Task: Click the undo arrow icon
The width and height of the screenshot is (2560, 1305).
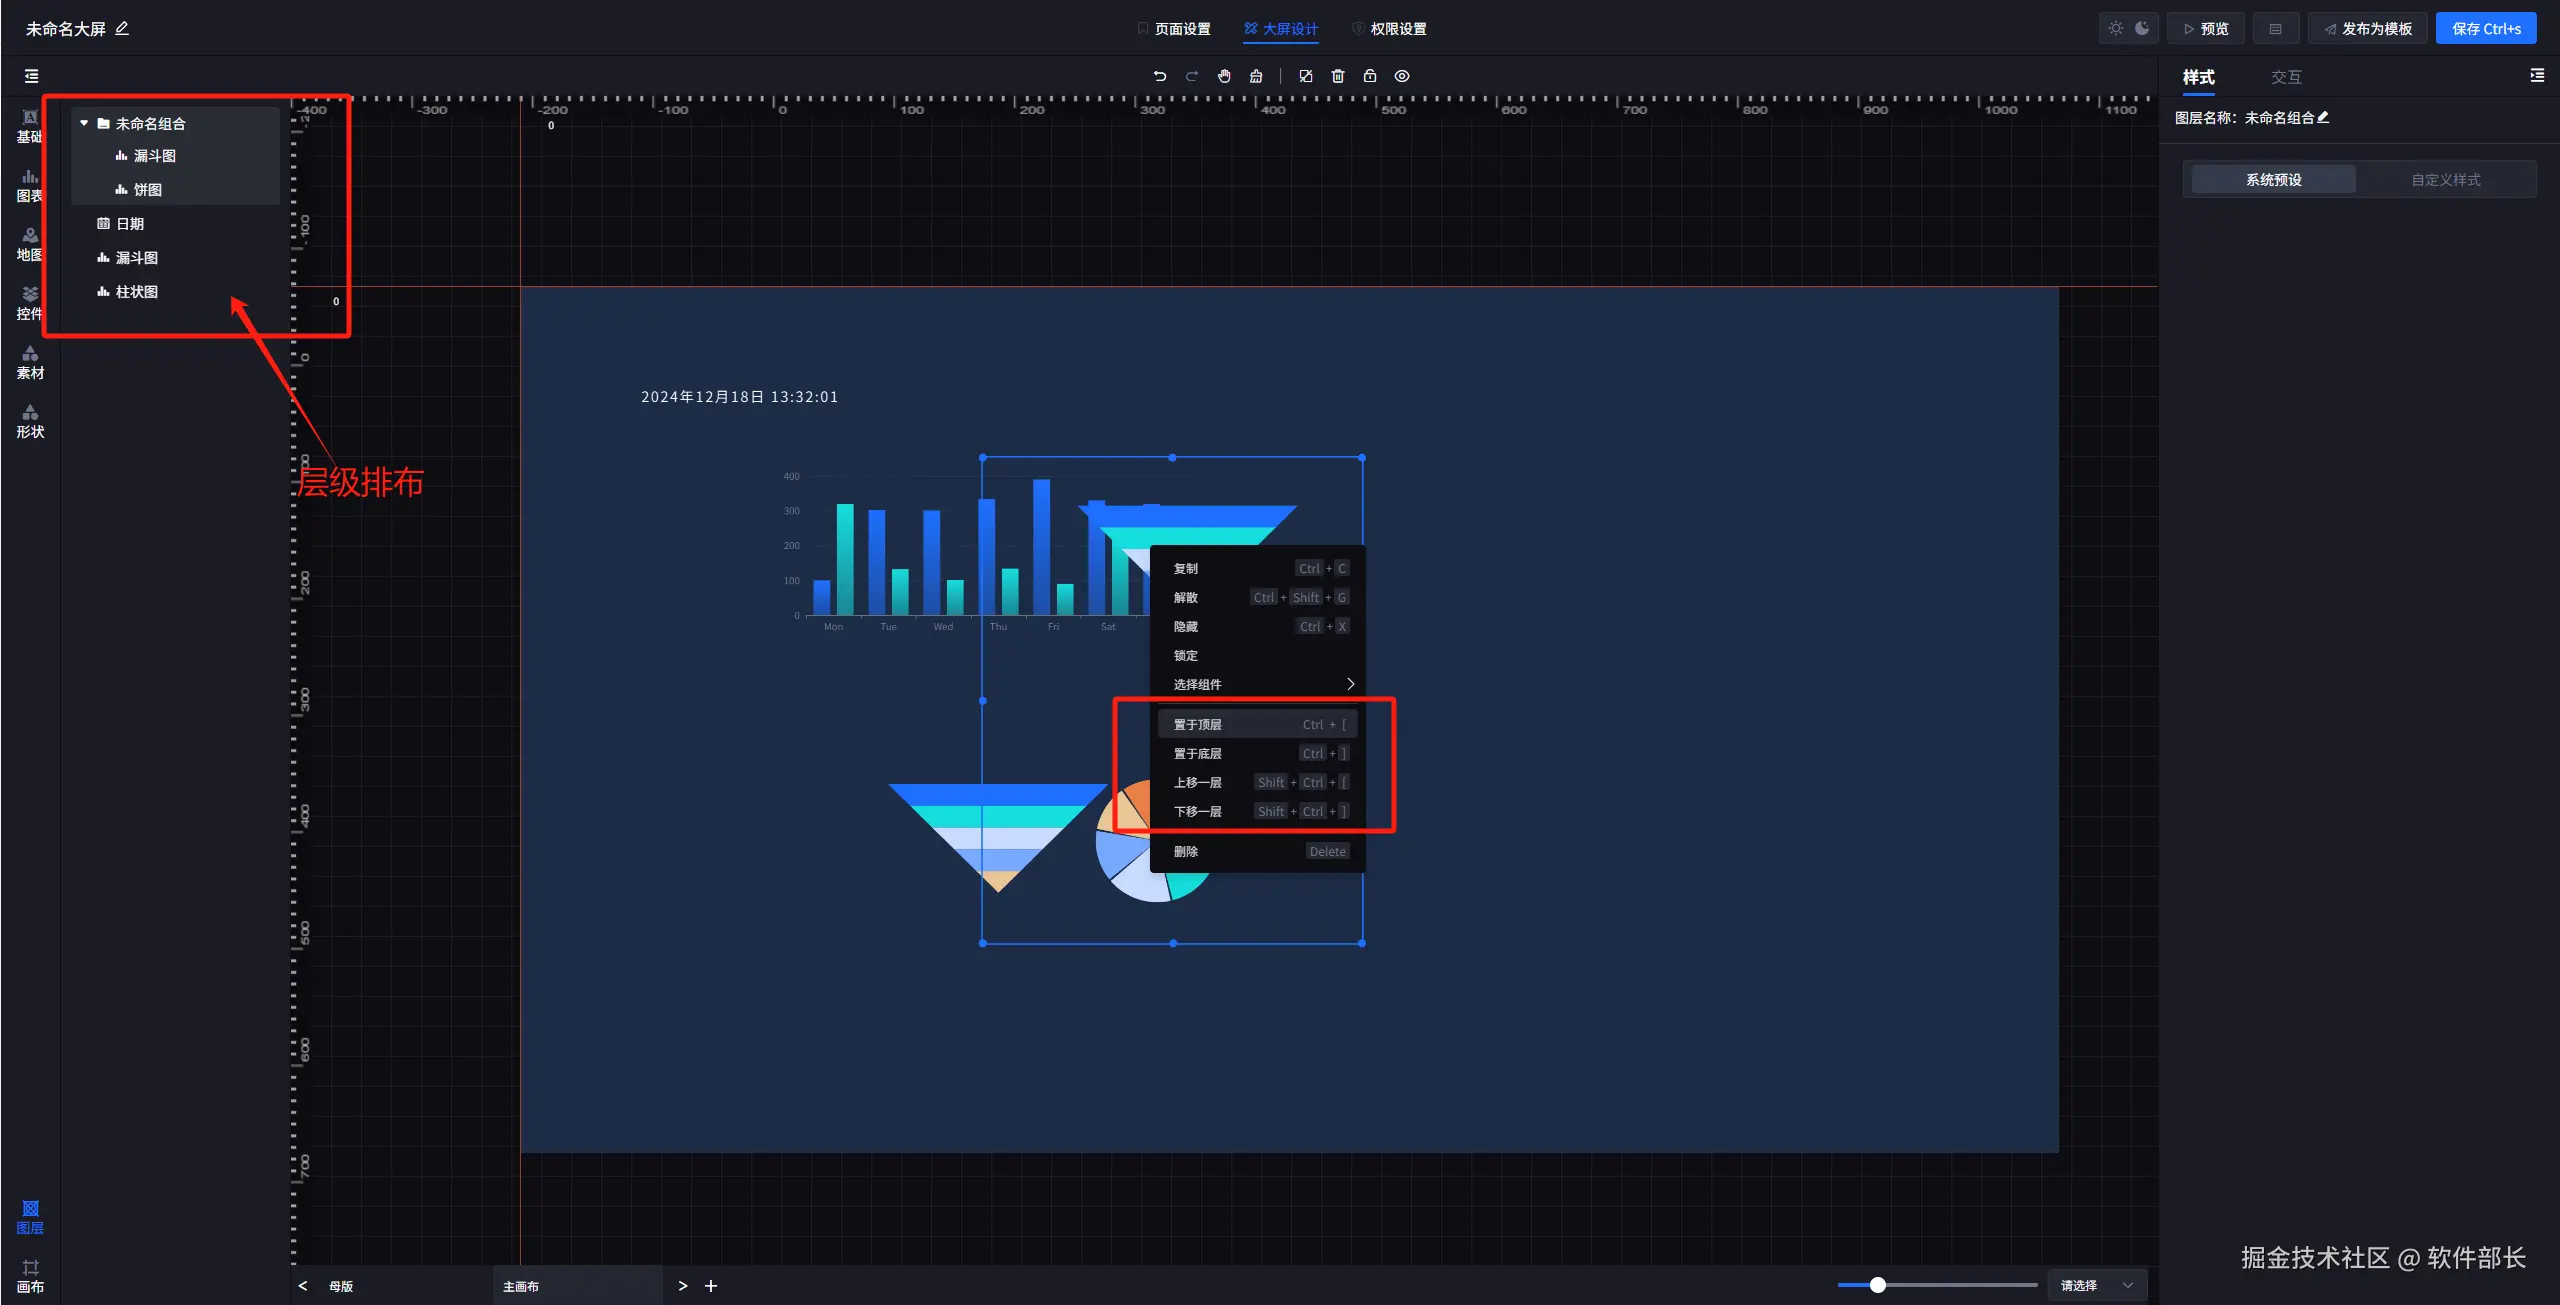Action: pyautogui.click(x=1160, y=76)
